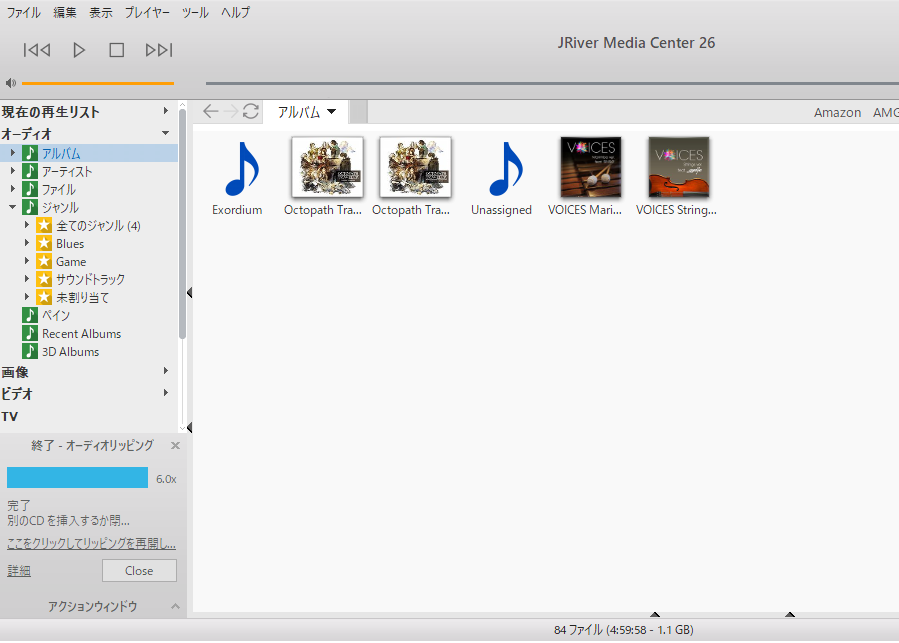The height and width of the screenshot is (643, 899).
Task: Expand the Game genre node
Action: [26, 261]
